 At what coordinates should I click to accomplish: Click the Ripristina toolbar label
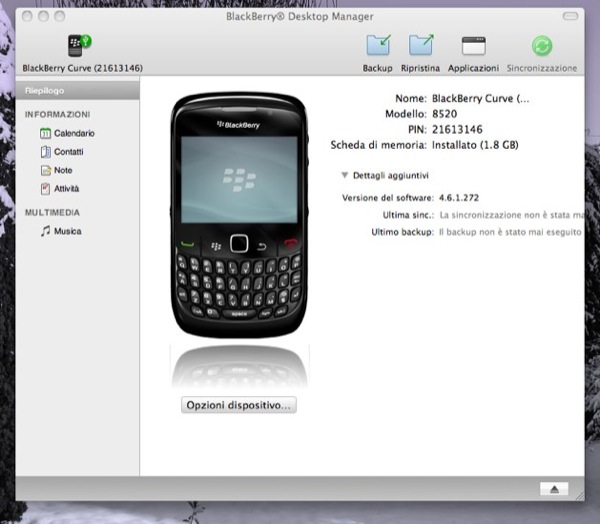(x=421, y=68)
